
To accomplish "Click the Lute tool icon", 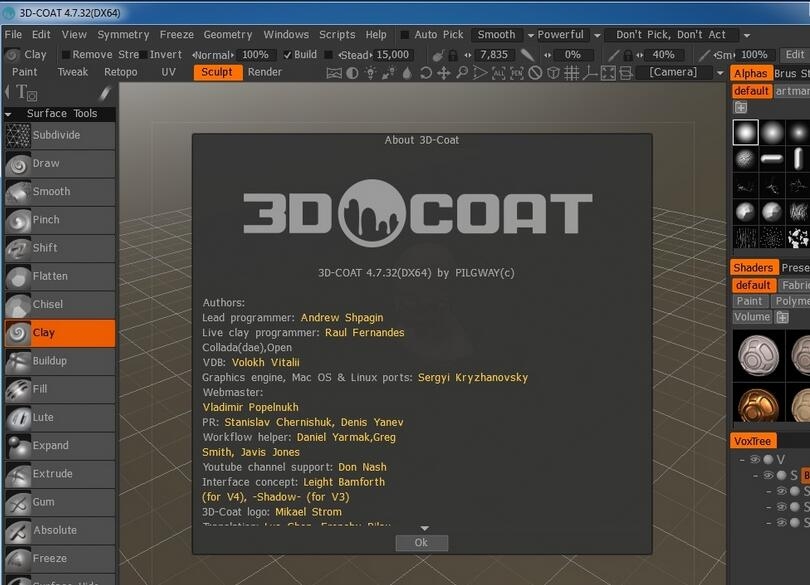I will (18, 418).
